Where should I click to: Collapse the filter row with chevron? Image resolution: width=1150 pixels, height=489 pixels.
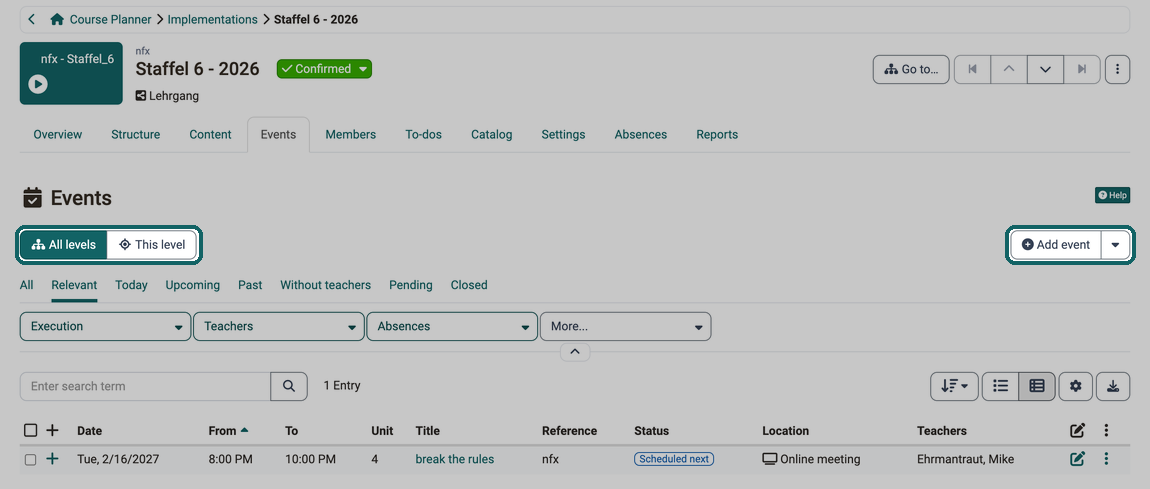575,352
